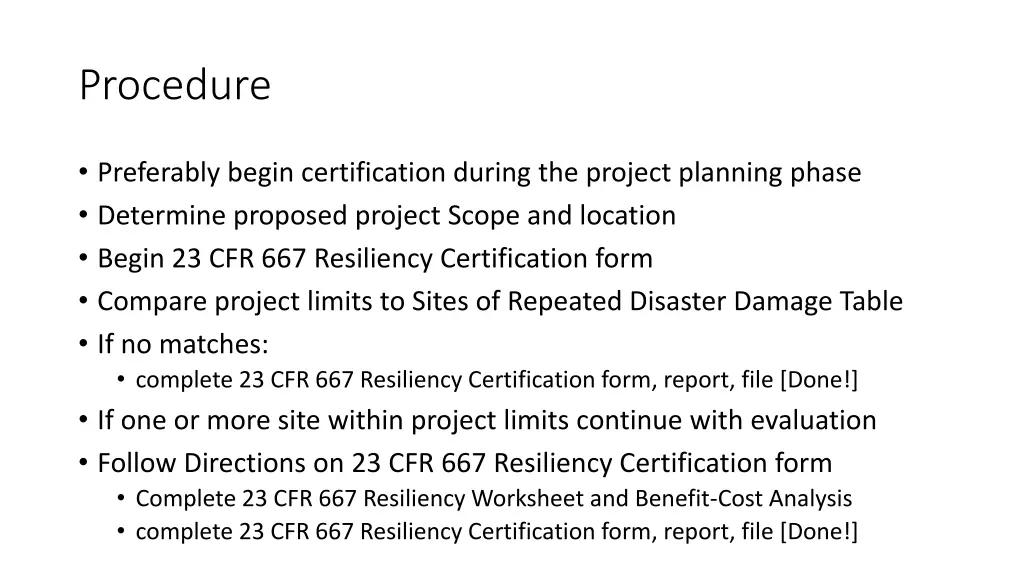The image size is (1024, 576).
Task: Click the final "[Done!]" at slide bottom
Action: click(x=819, y=532)
